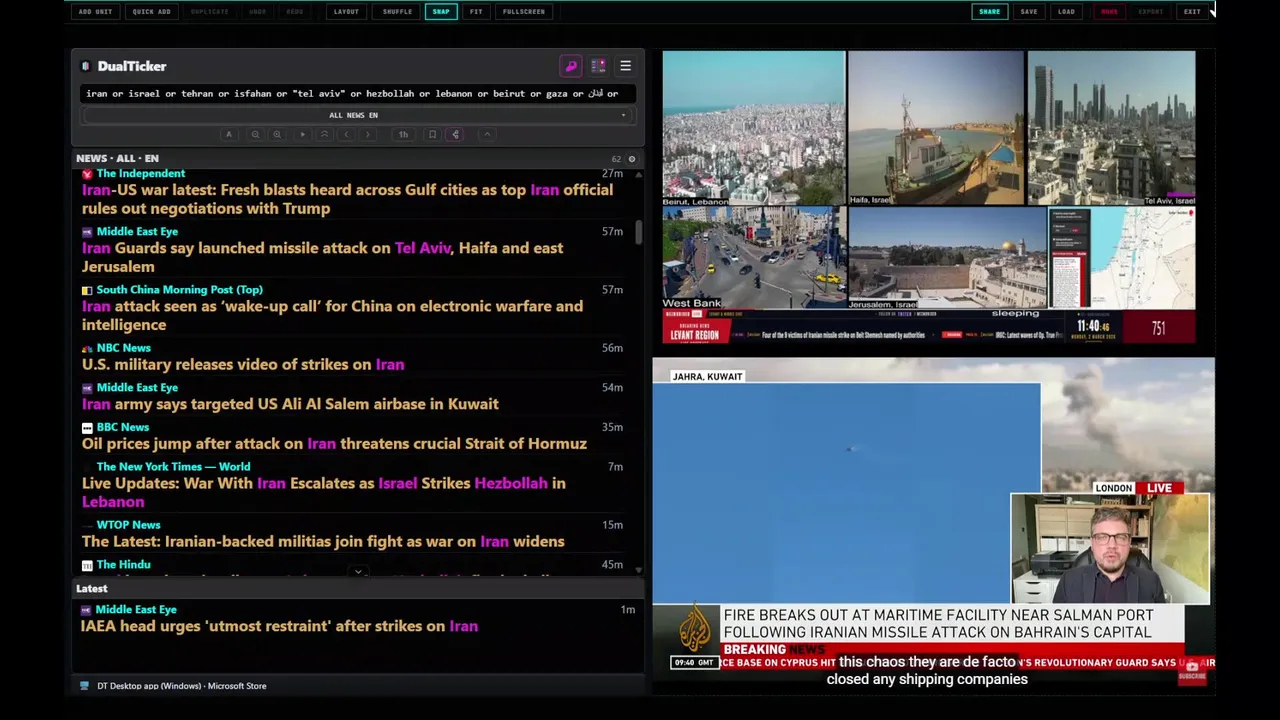Viewport: 1280px width, 720px height.
Task: Select the Beirut, Lebanon camera feed
Action: pyautogui.click(x=754, y=128)
